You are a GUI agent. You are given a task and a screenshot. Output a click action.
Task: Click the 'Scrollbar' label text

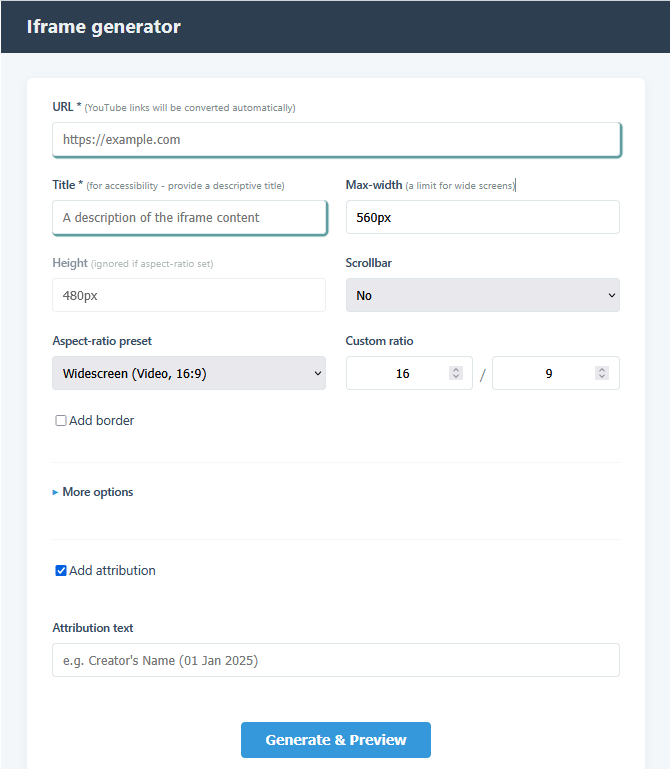[x=368, y=263]
